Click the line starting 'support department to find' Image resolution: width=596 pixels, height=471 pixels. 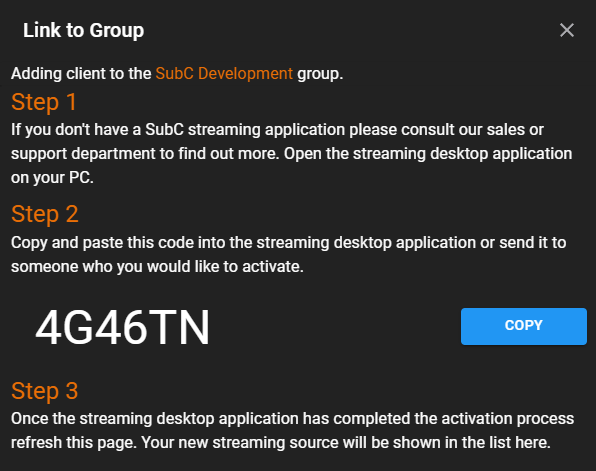292,154
